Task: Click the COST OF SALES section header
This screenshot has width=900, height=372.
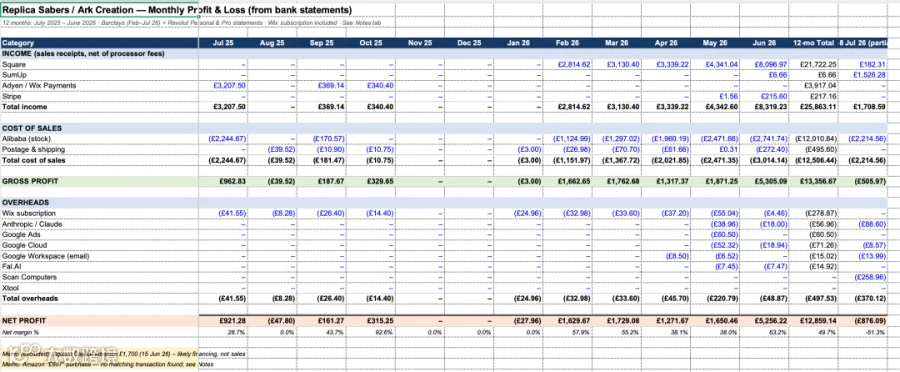Action: (32, 129)
